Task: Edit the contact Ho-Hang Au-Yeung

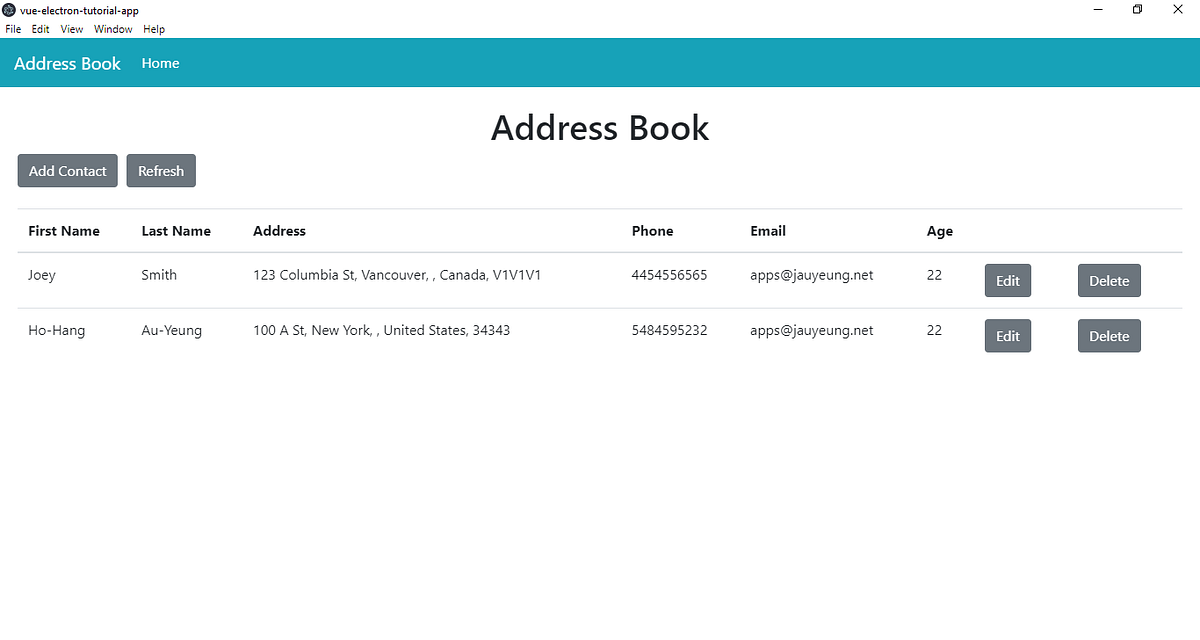Action: pyautogui.click(x=1007, y=335)
